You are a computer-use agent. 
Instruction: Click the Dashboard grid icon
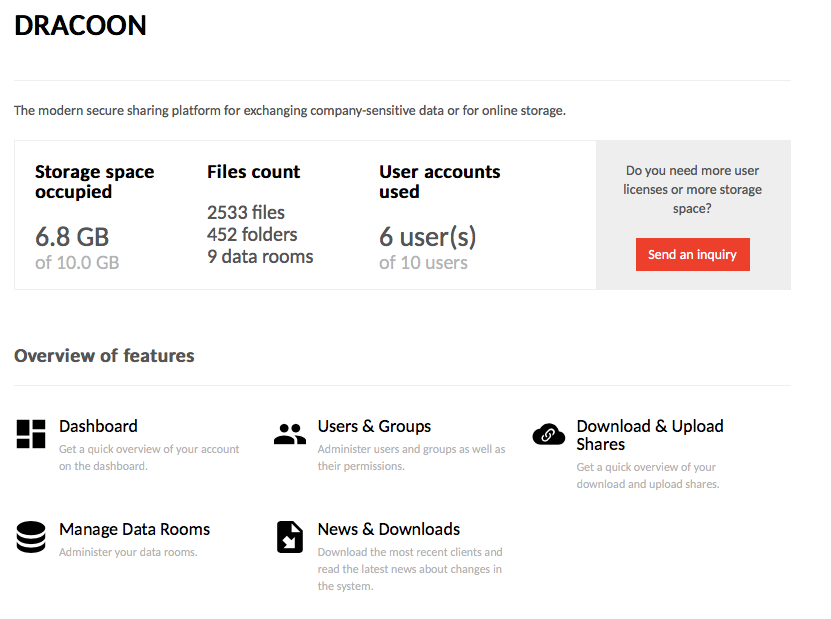coord(31,434)
